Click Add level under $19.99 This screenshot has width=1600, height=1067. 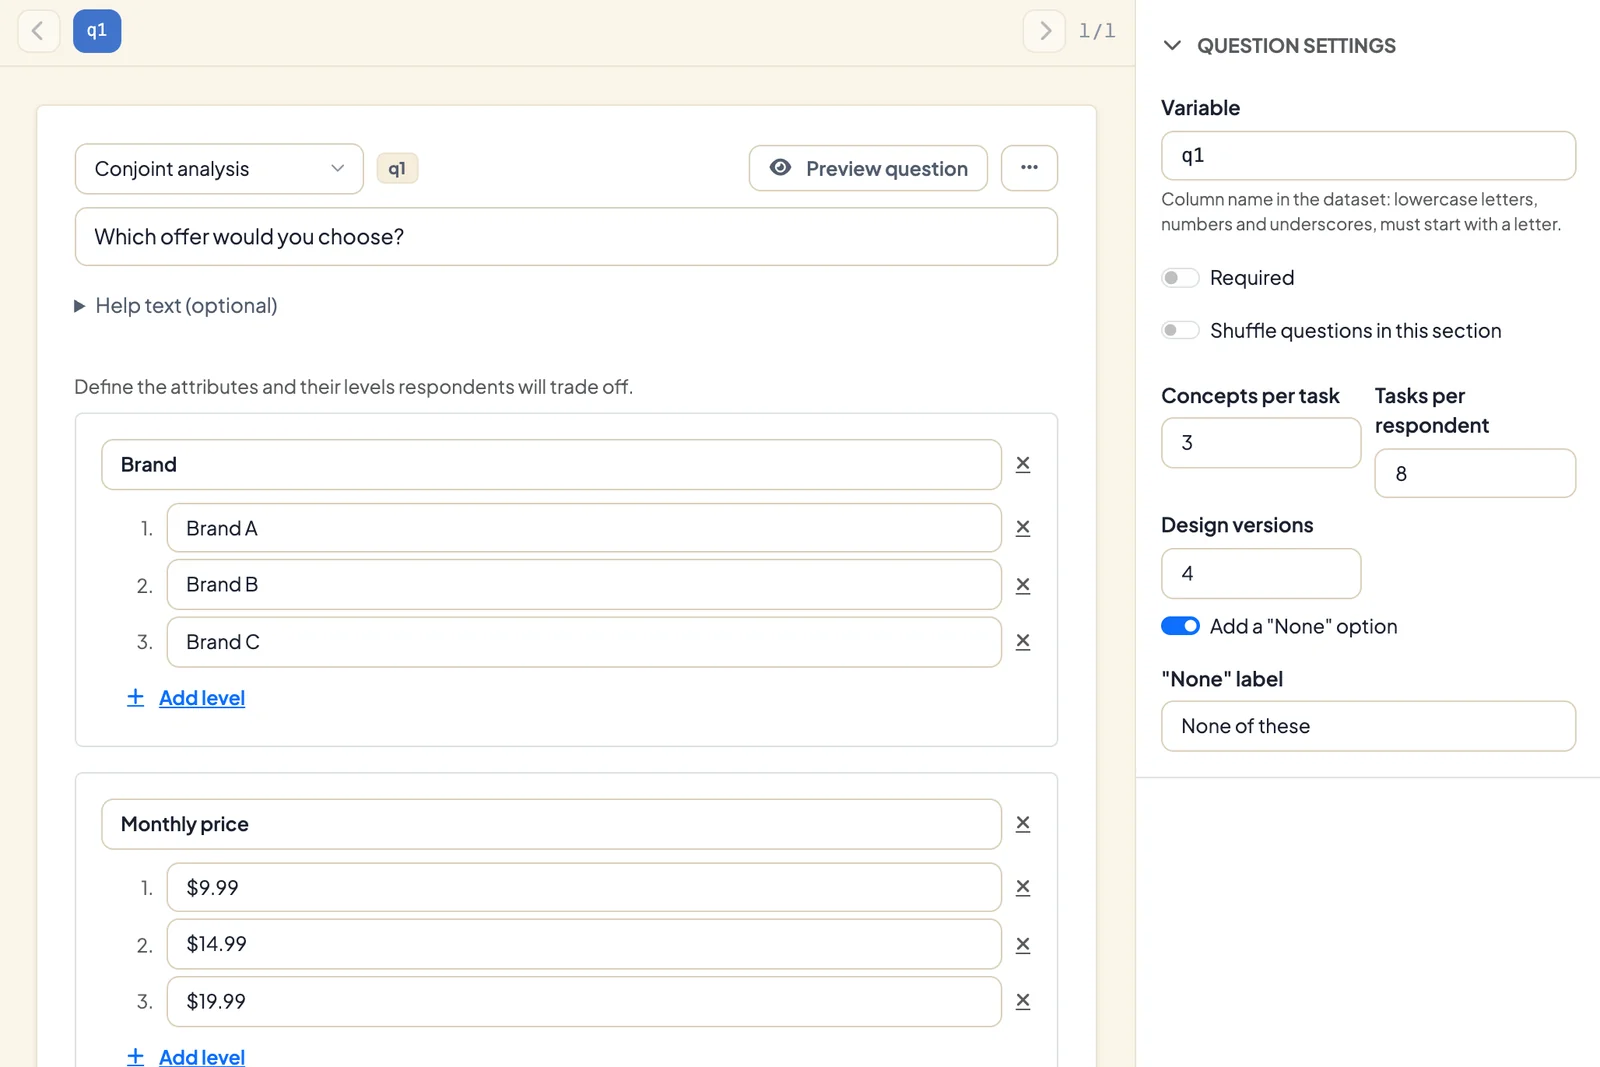202,1056
